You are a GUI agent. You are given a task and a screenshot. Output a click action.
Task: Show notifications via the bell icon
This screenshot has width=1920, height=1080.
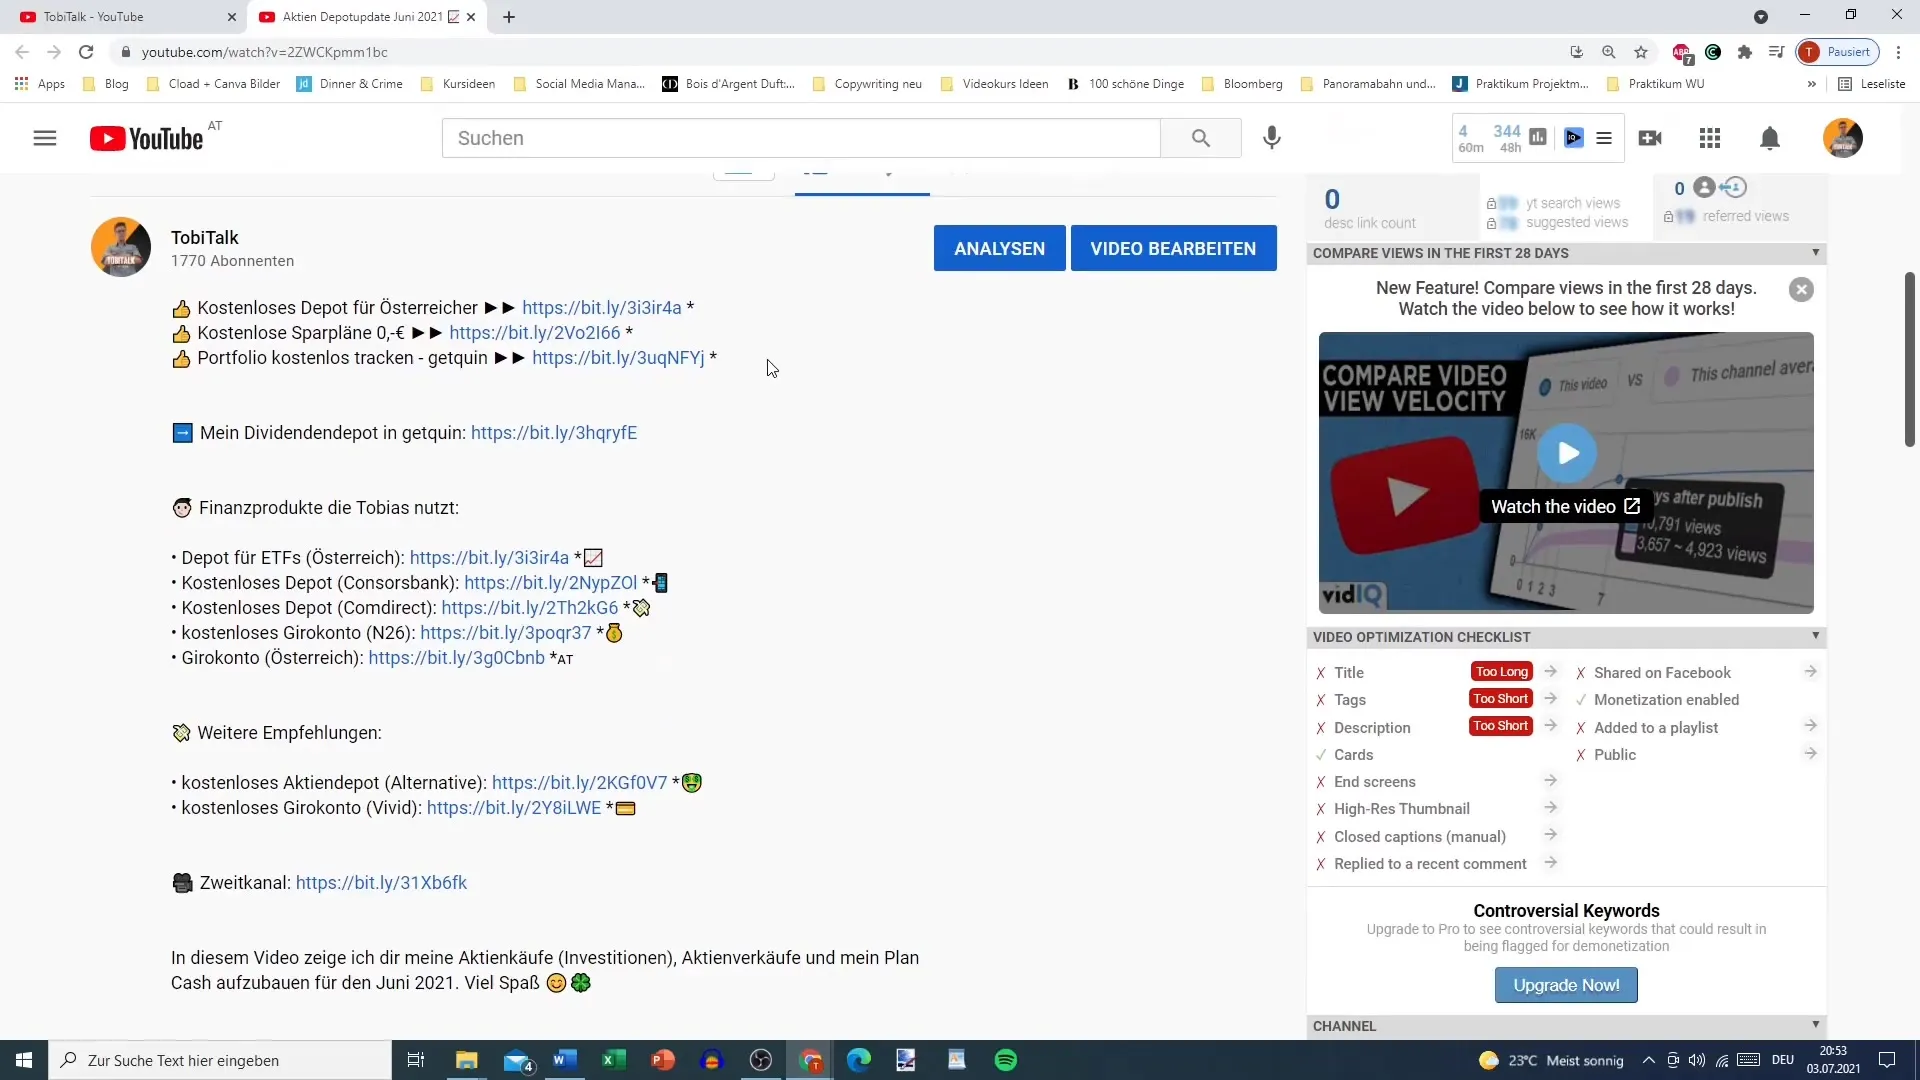pos(1770,138)
